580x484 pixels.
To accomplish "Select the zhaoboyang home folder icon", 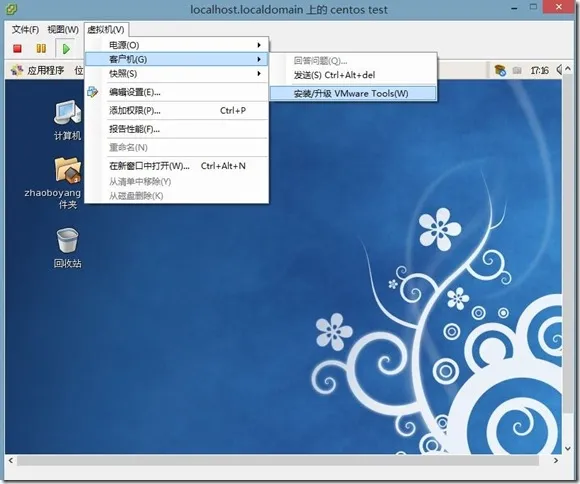I will point(67,171).
